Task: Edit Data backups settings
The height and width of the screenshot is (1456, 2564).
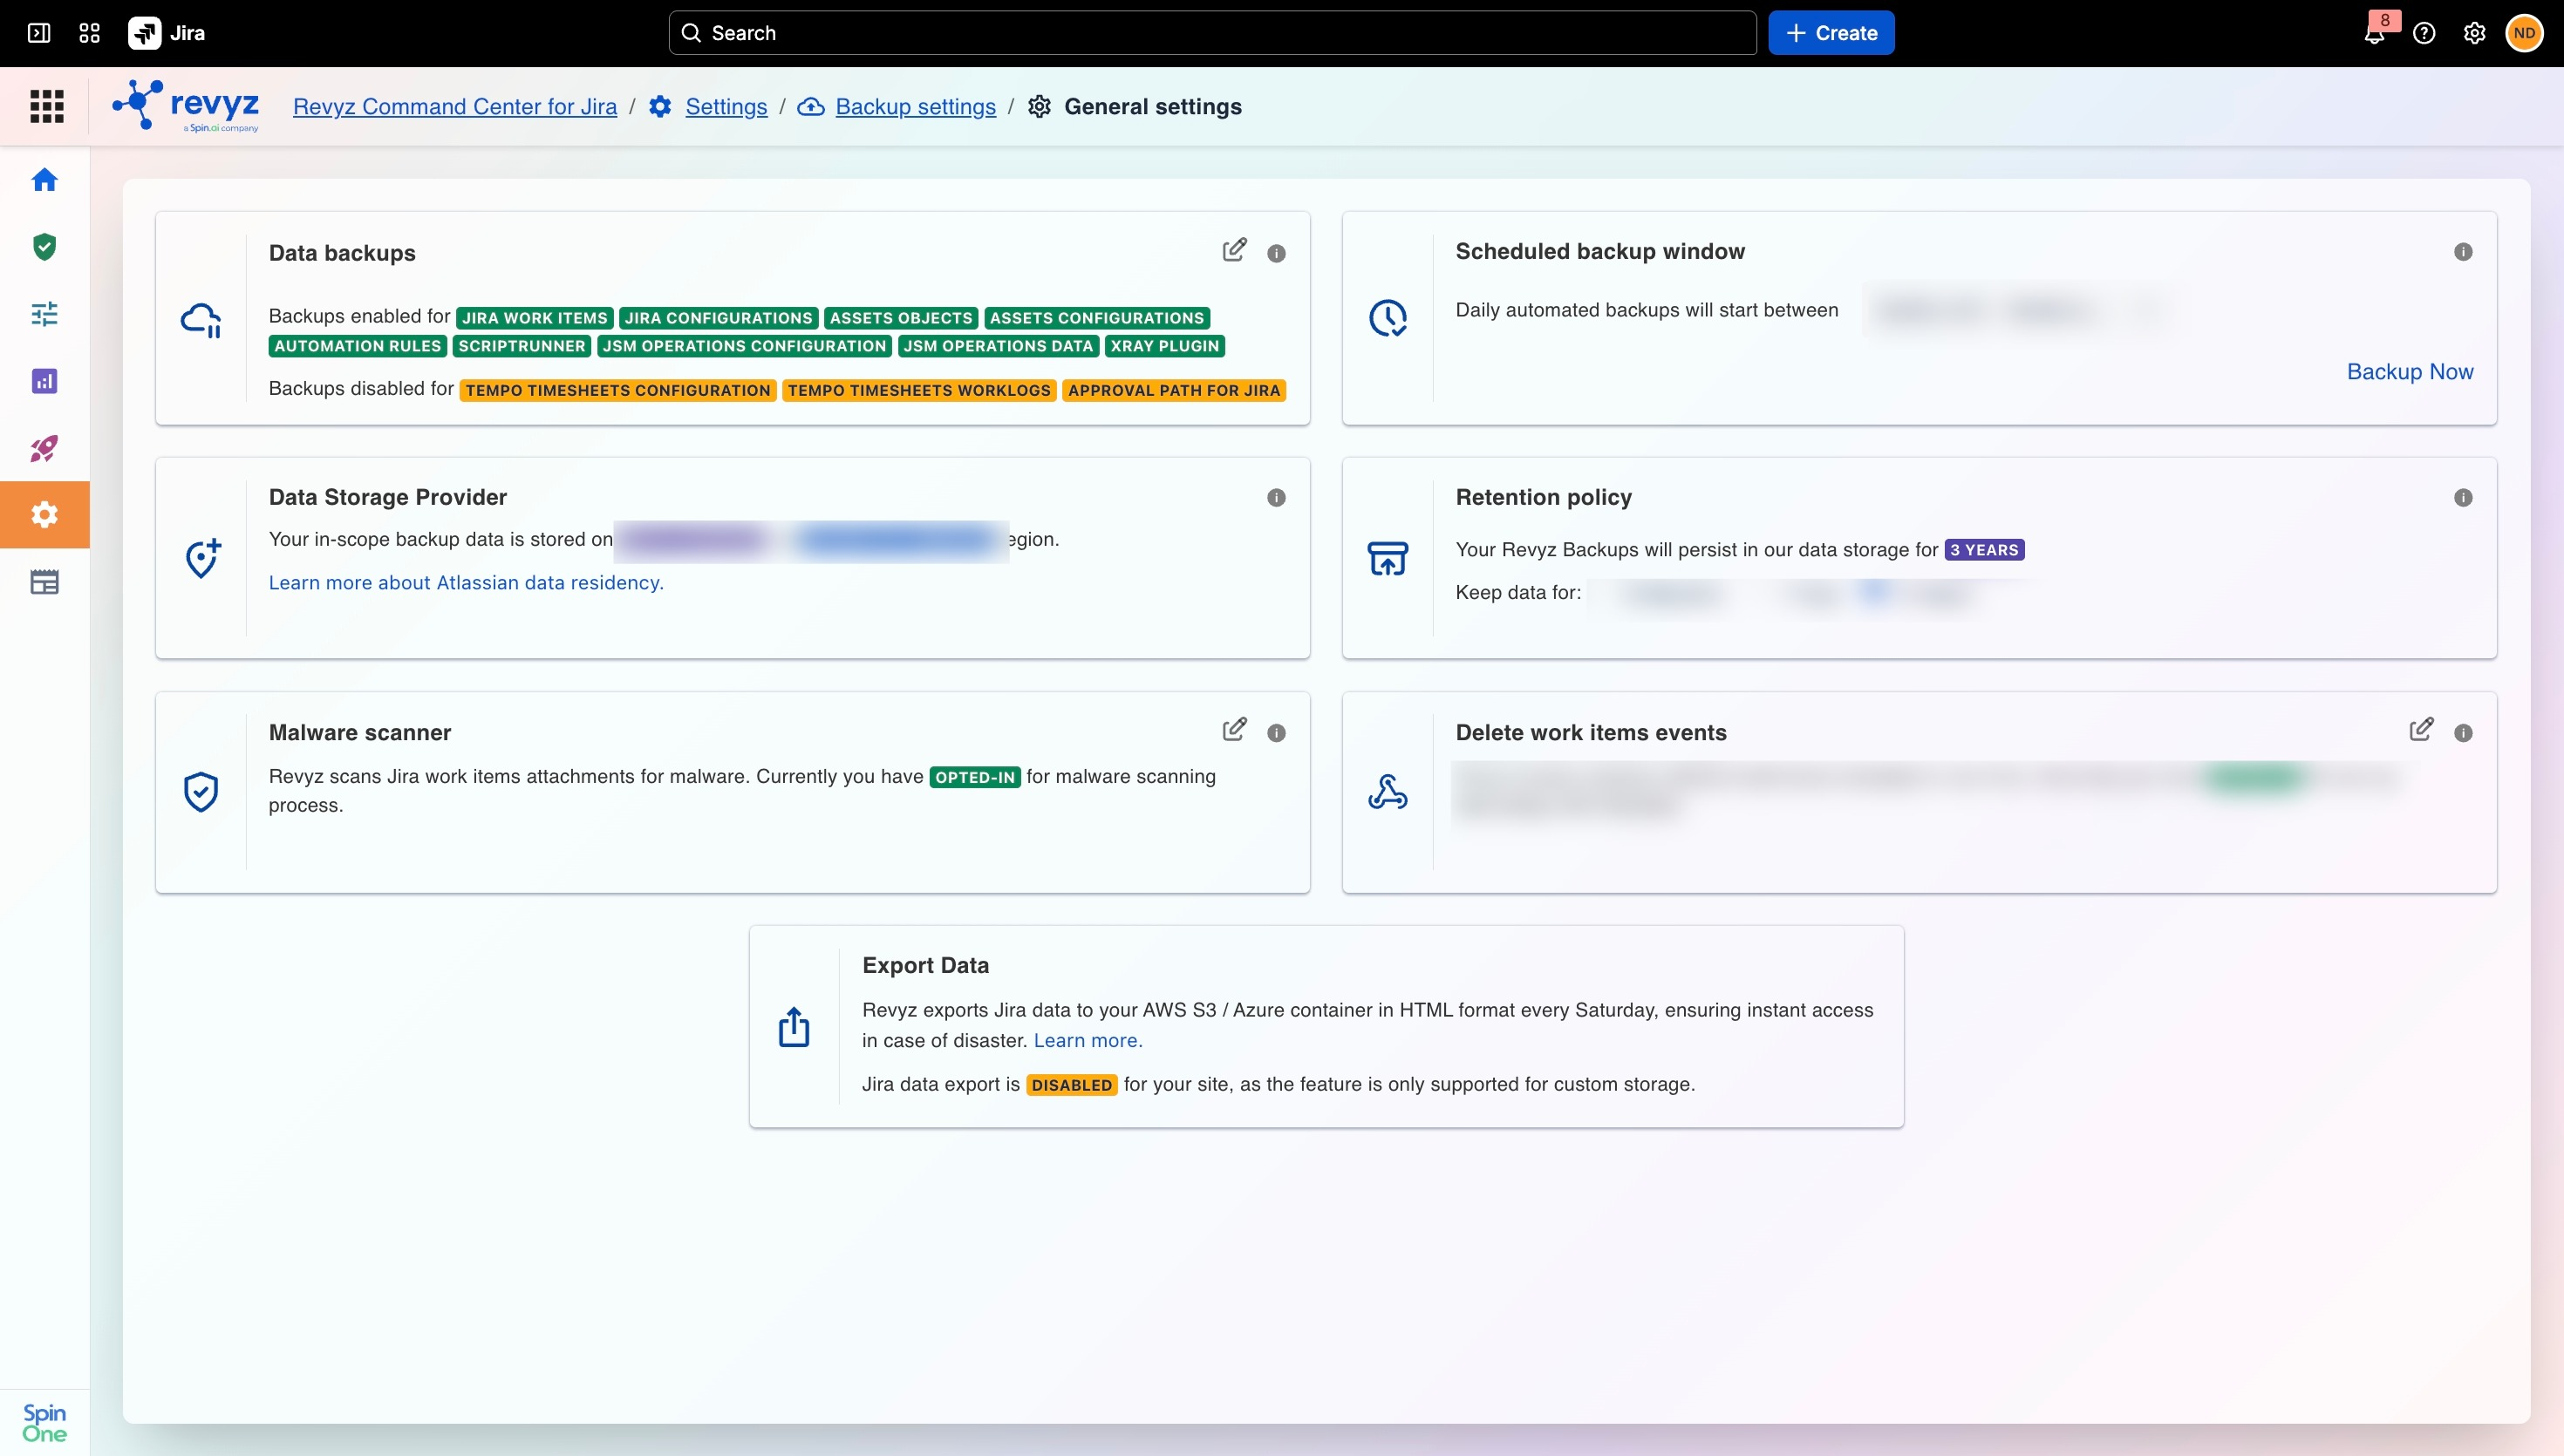Action: [x=1235, y=250]
